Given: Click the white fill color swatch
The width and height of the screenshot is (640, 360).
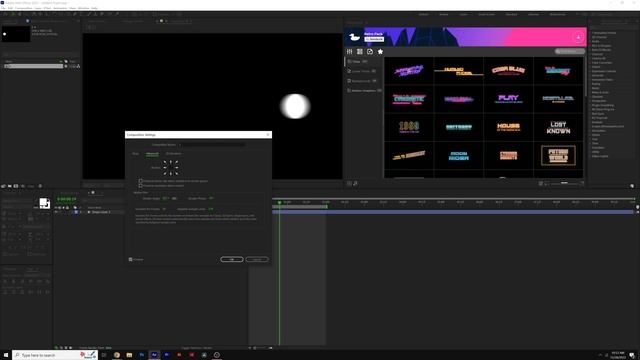Looking at the screenshot, I should 43,202.
